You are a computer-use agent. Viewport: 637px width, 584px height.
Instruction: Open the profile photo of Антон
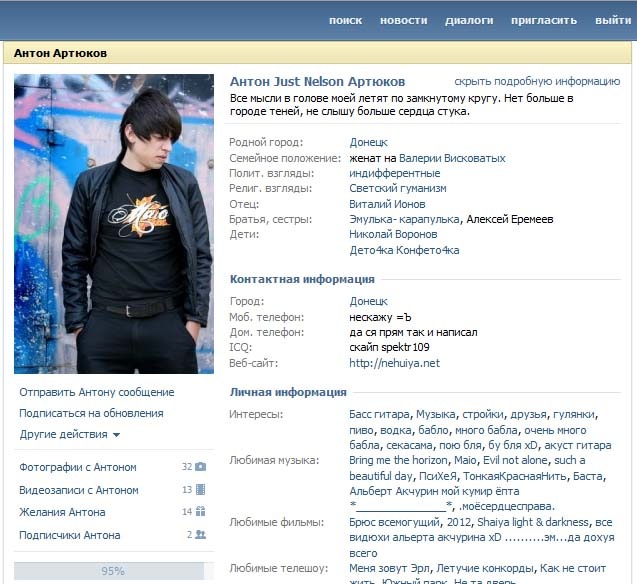point(113,224)
